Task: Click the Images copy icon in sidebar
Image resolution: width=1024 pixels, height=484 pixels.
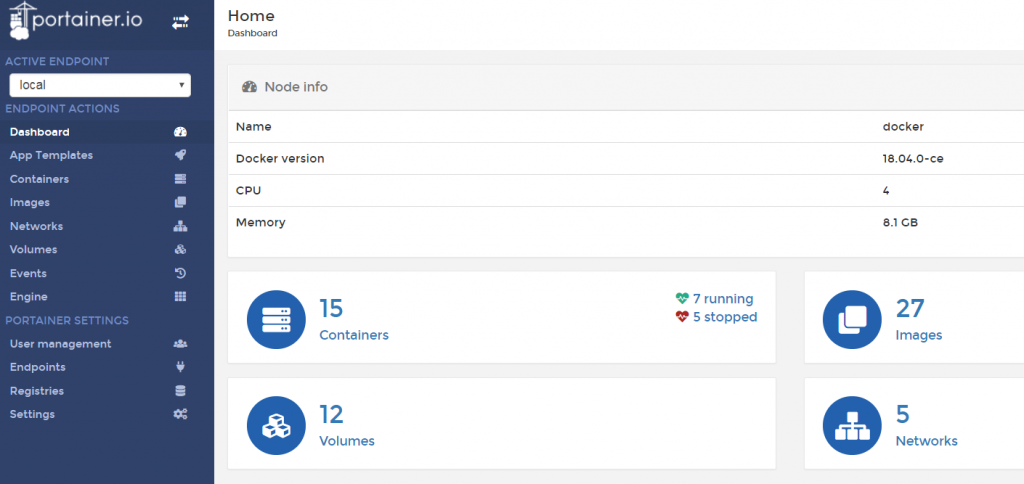Action: (180, 202)
